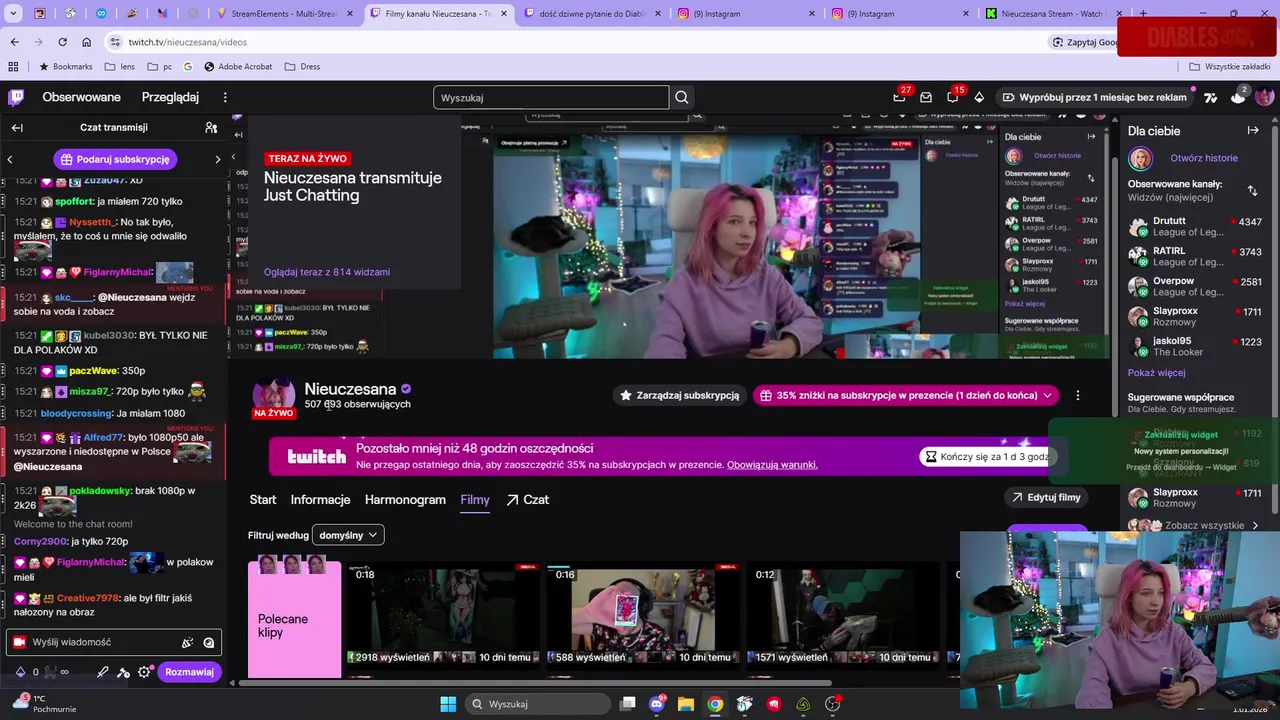Image resolution: width=1280 pixels, height=720 pixels.
Task: Open the Czat pop-out tab
Action: 527,499
